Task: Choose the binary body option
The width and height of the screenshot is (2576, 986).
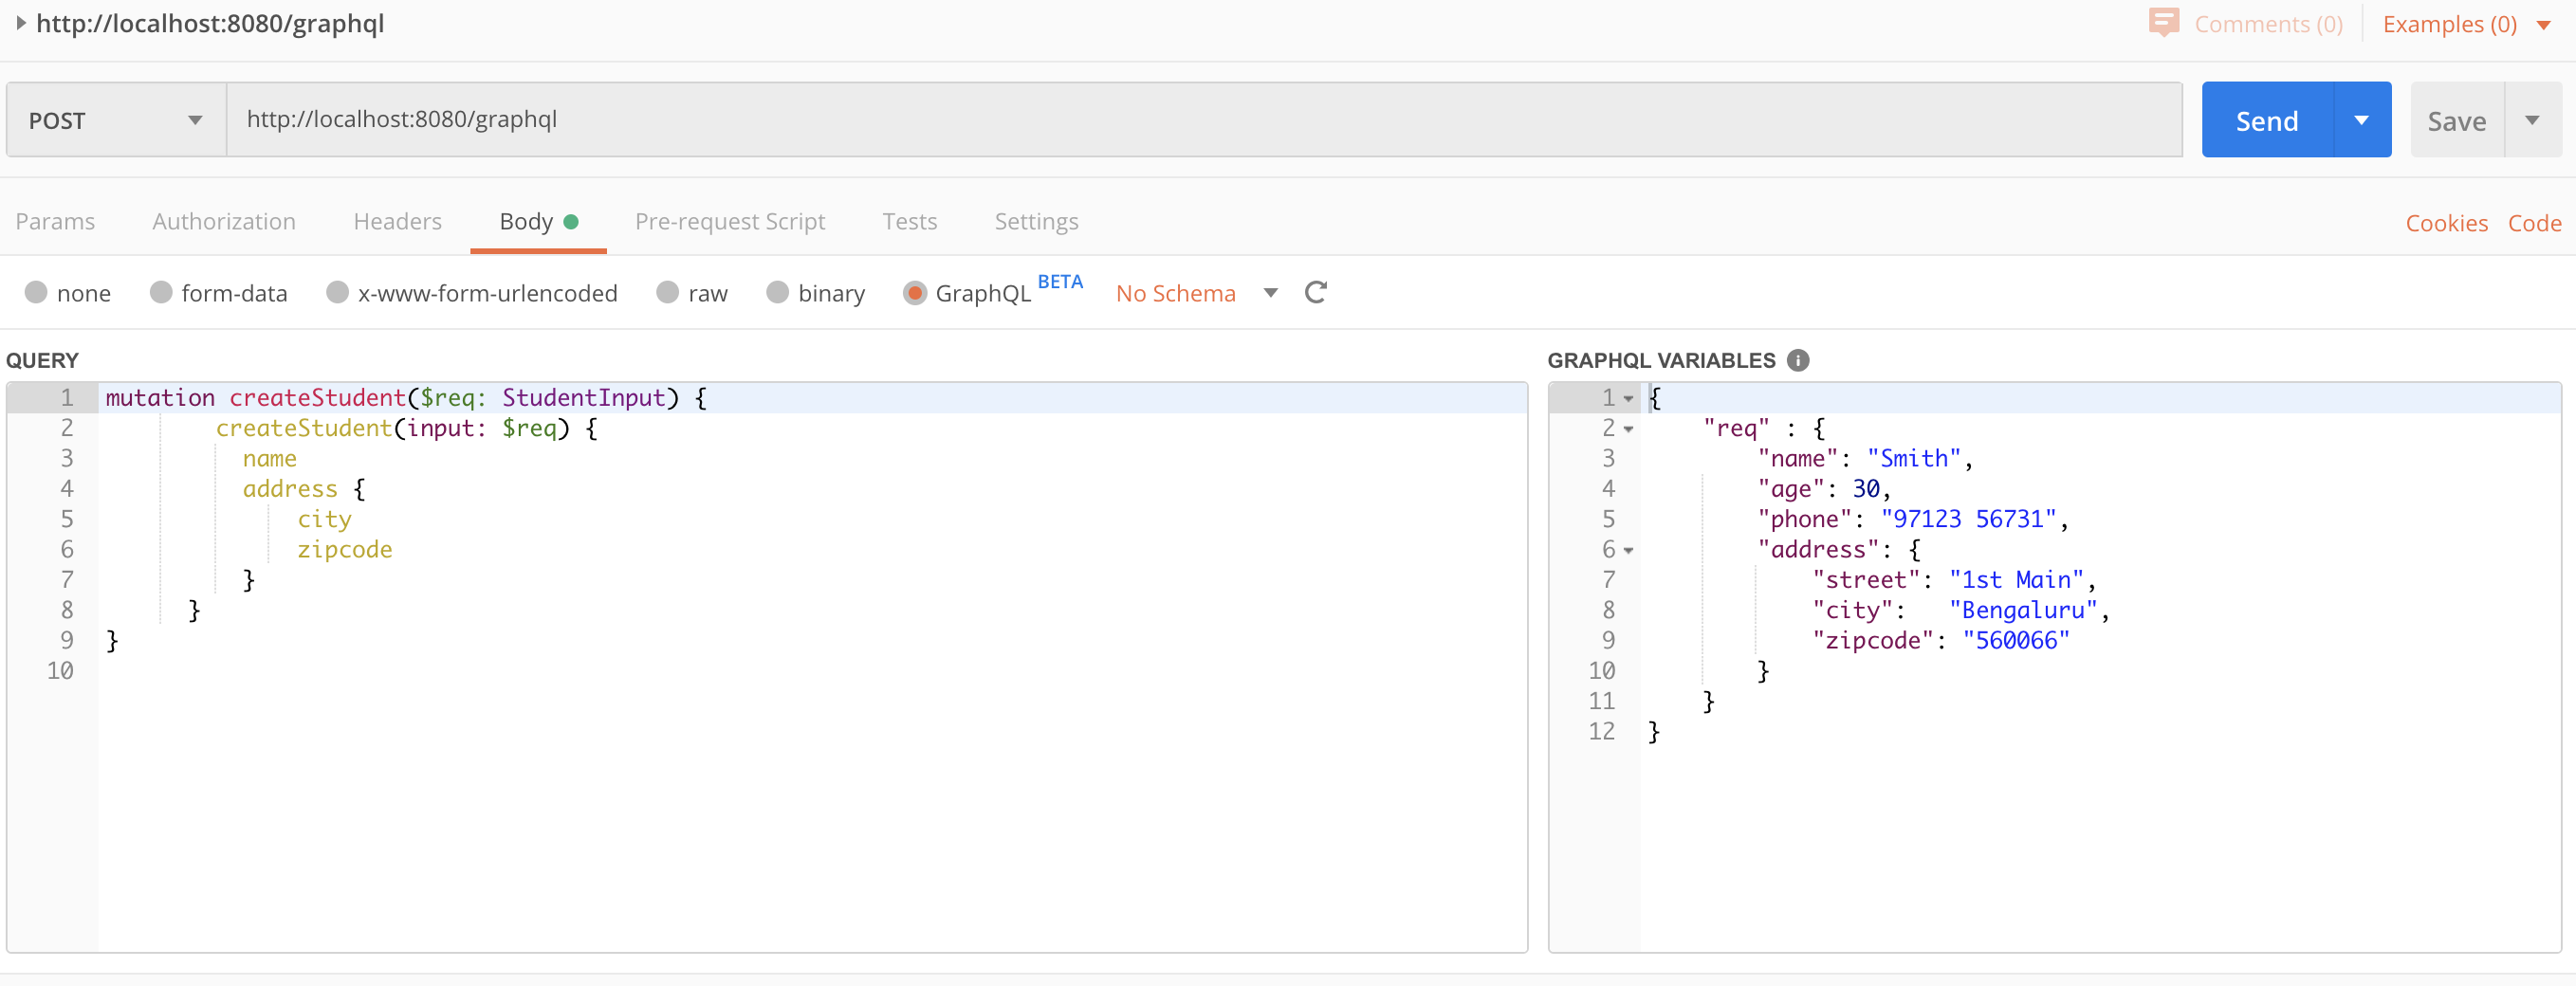Action: pos(777,292)
